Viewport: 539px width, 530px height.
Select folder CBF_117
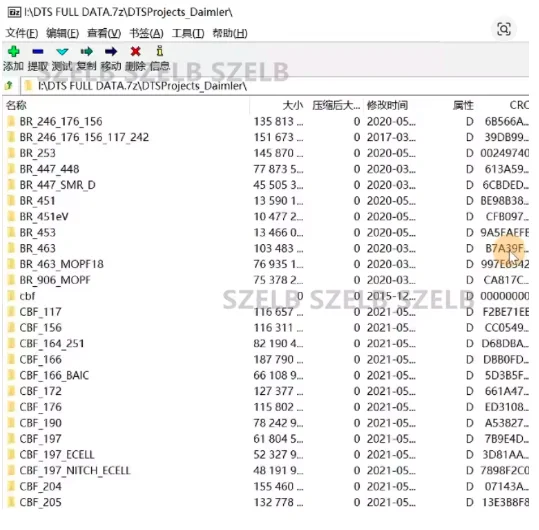tap(41, 312)
